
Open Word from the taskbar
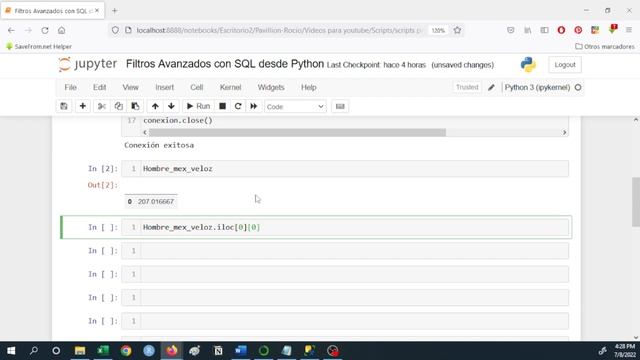(241, 351)
